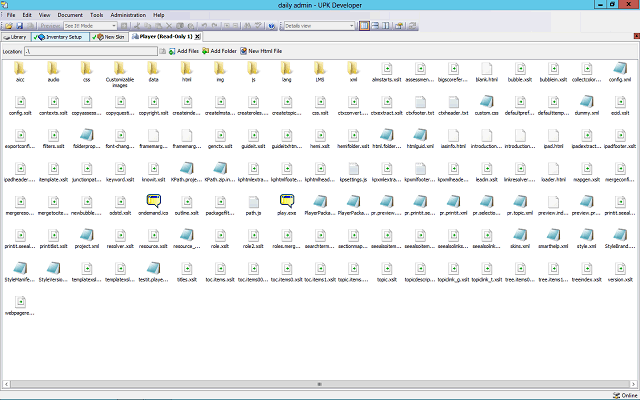640x400 pixels.
Task: Select the ondemand.ico file icon
Action: [153, 203]
